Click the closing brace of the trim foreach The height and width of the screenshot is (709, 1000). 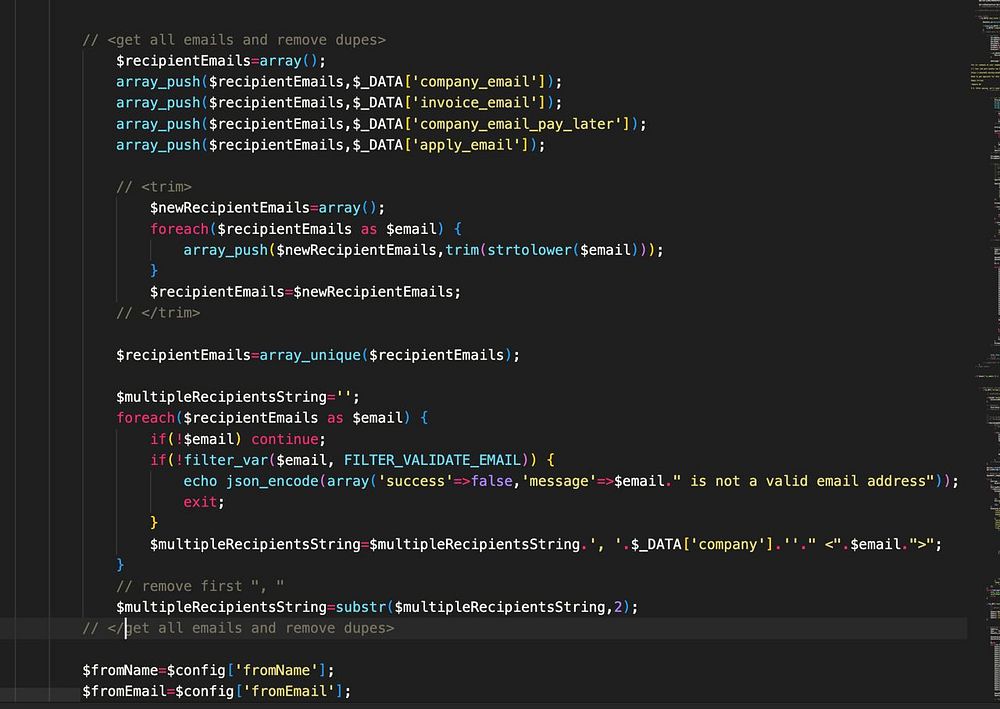[154, 271]
